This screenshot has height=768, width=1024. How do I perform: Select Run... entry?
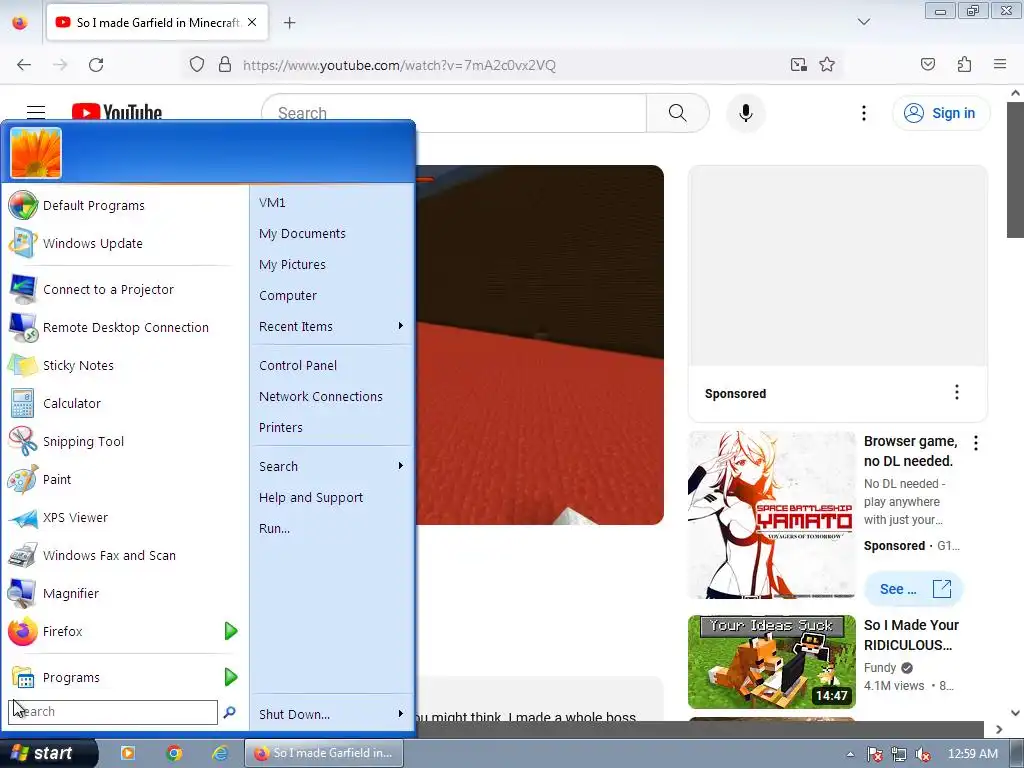coord(274,528)
